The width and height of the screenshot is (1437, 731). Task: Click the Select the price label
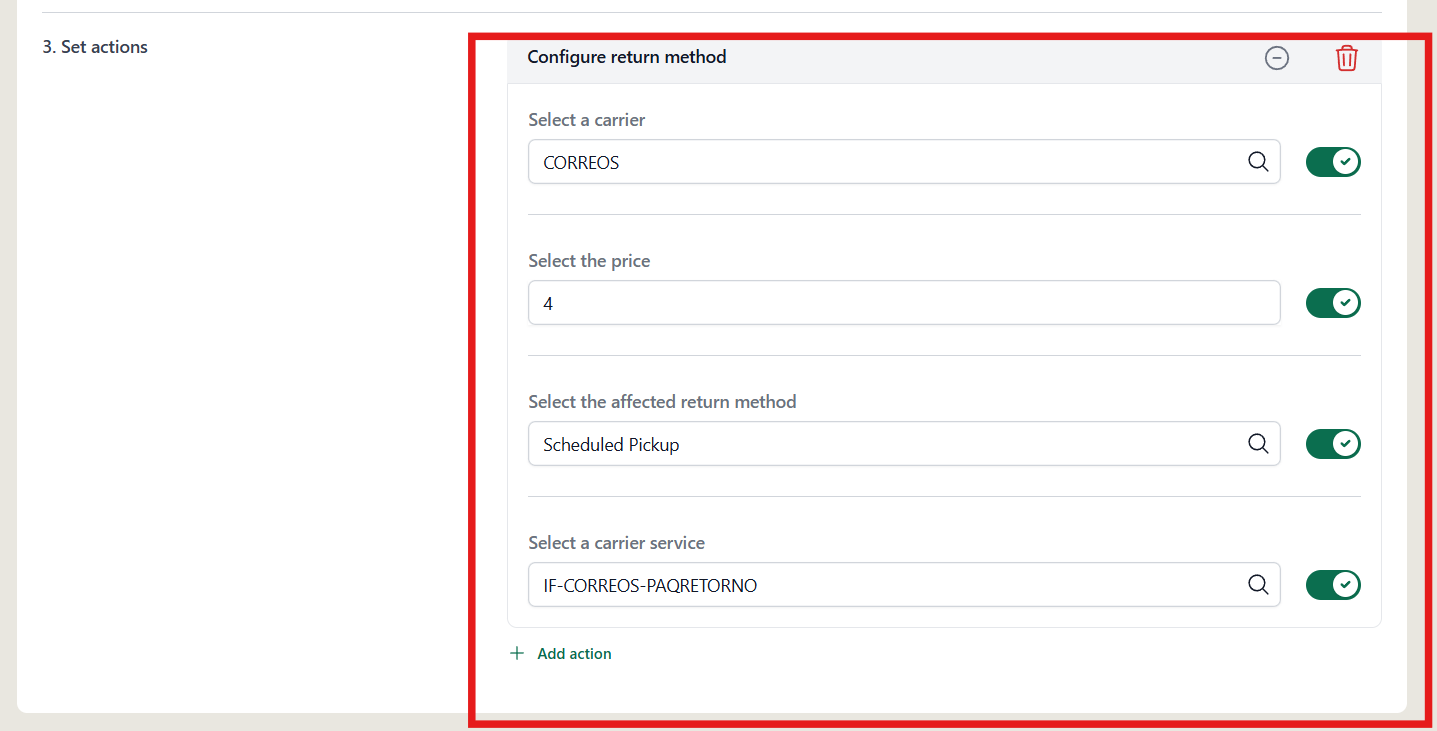click(589, 261)
